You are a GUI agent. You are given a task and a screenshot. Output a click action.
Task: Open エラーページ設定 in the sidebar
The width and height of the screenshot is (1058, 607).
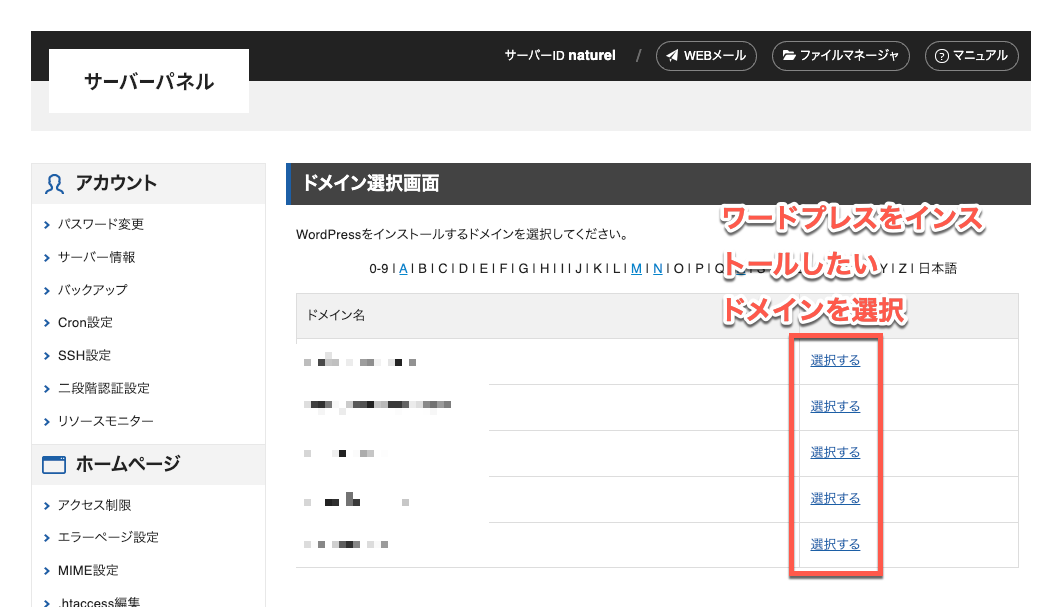(x=108, y=537)
